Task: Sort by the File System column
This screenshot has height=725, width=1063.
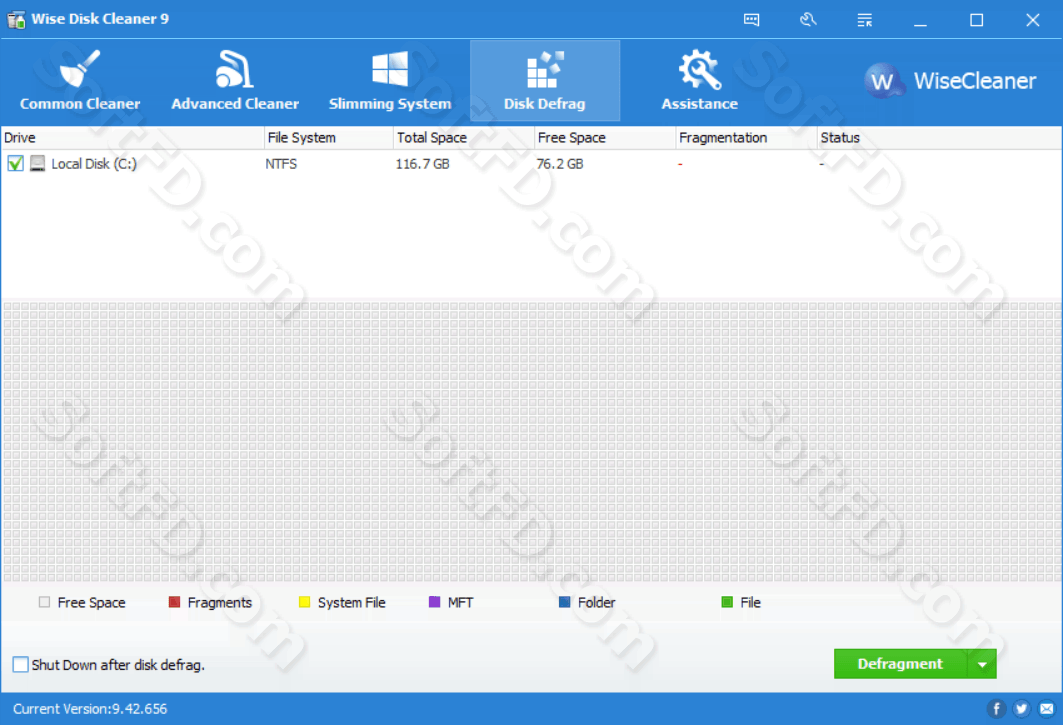Action: tap(329, 138)
